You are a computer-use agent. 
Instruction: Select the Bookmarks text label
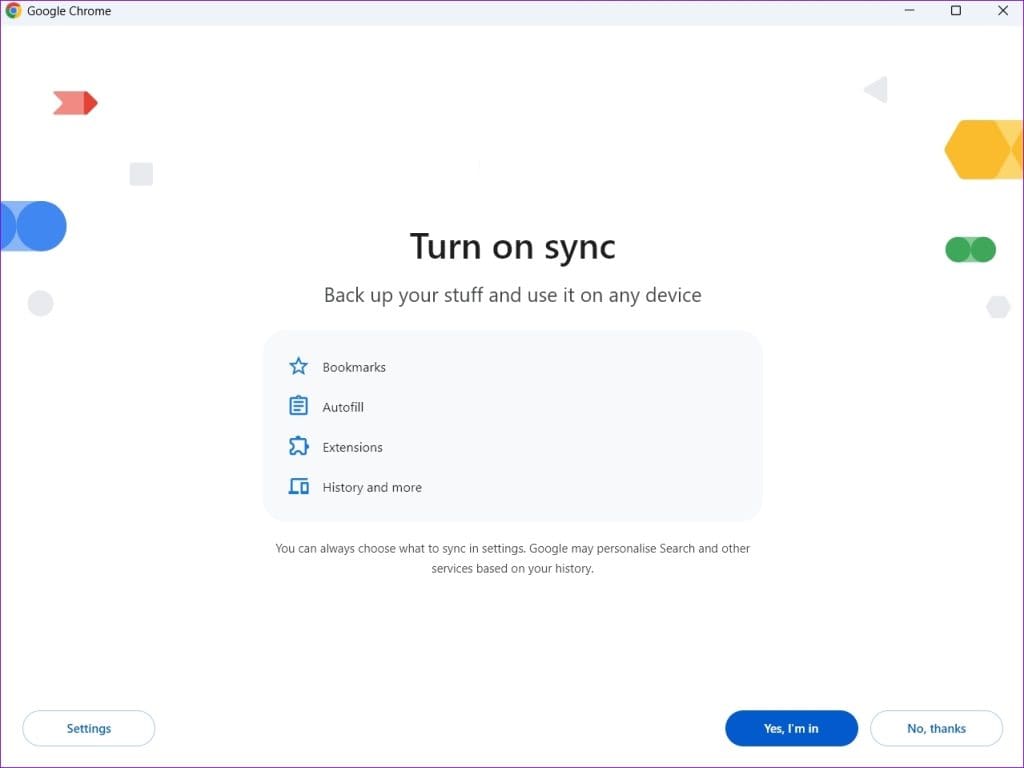pos(354,367)
